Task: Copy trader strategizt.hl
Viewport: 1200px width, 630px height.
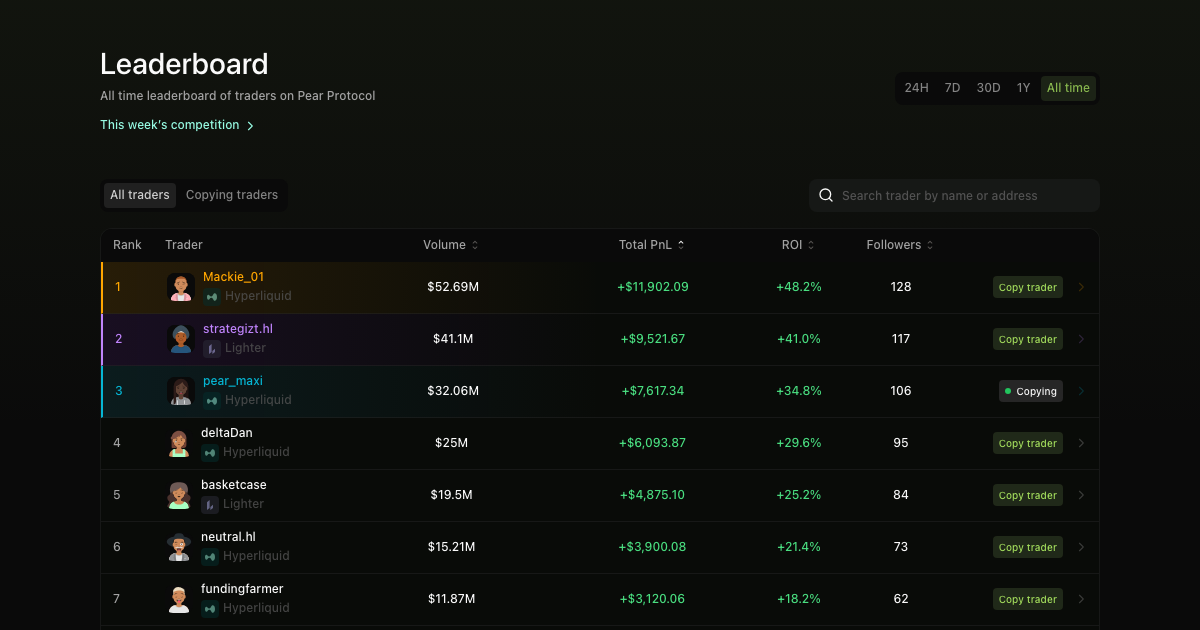Action: tap(1028, 339)
